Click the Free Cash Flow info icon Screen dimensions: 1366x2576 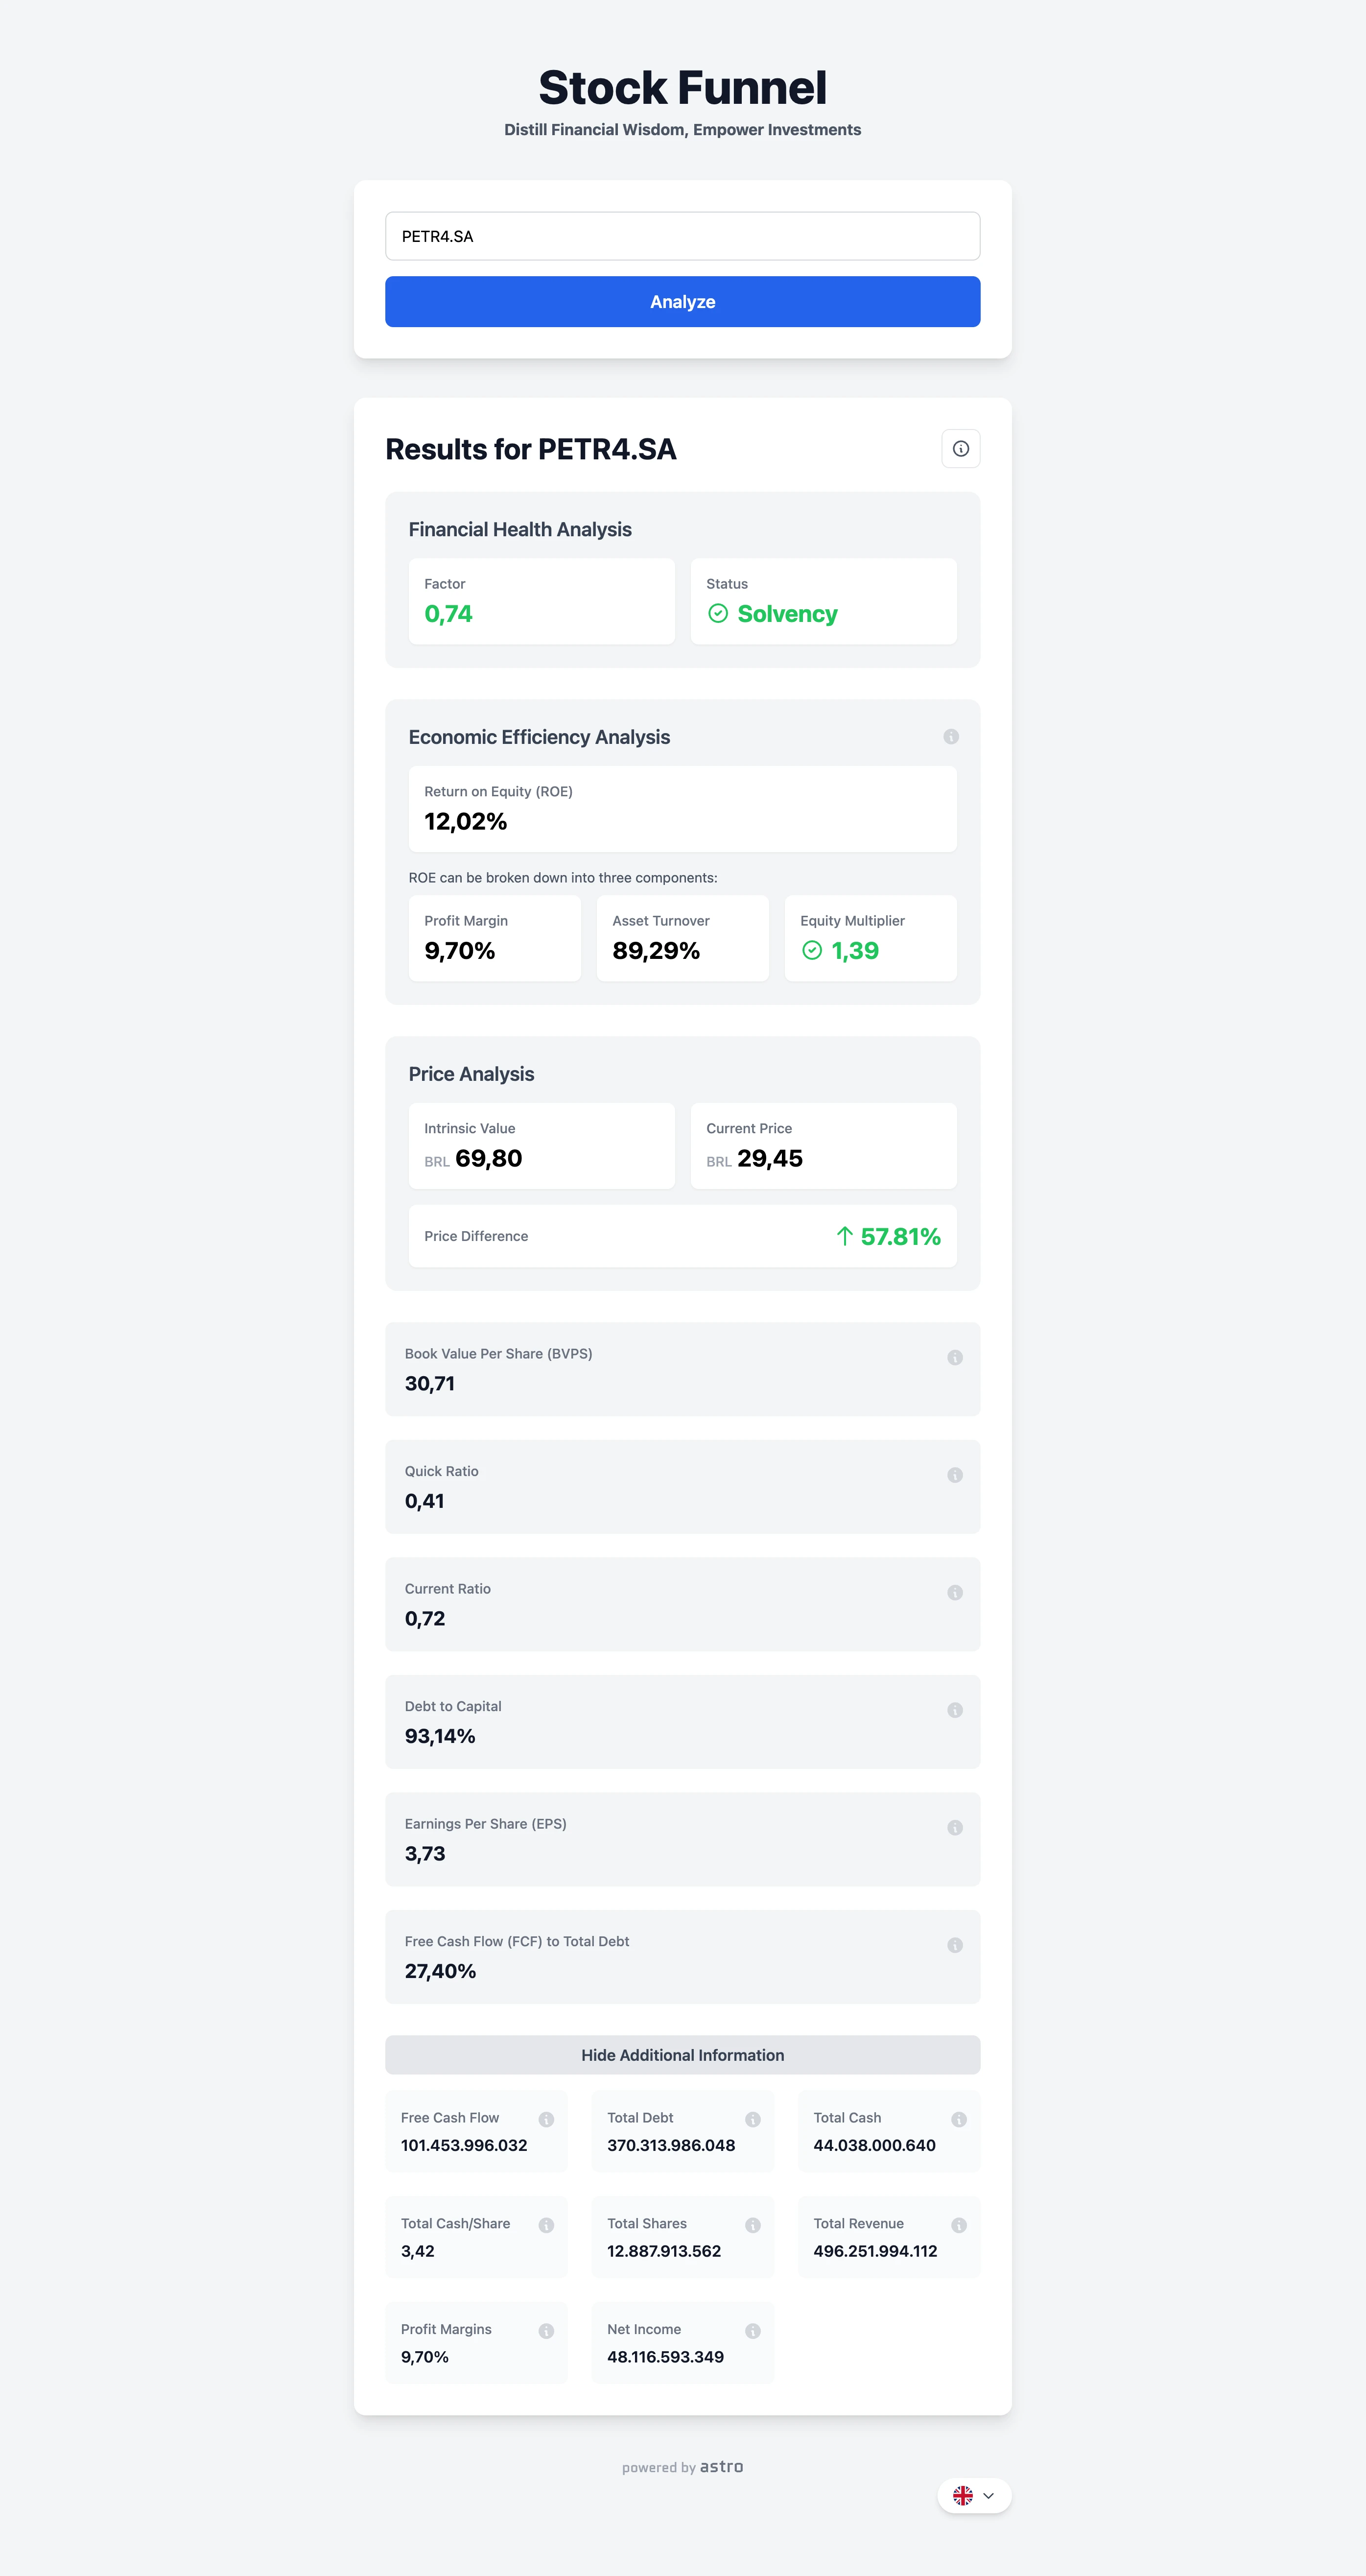546,2119
